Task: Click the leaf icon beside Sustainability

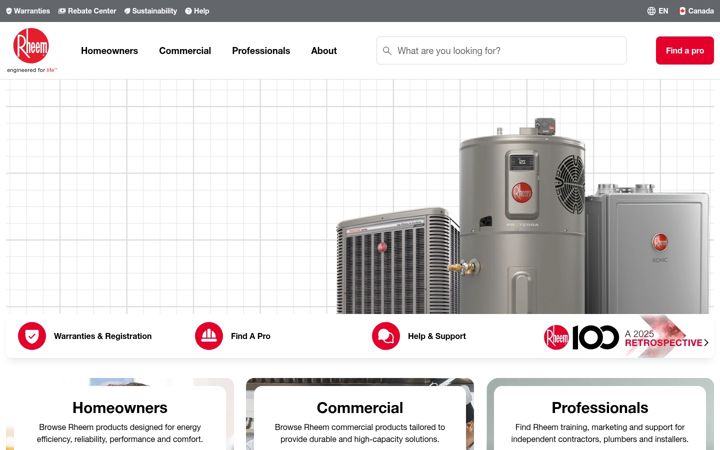Action: tap(127, 11)
